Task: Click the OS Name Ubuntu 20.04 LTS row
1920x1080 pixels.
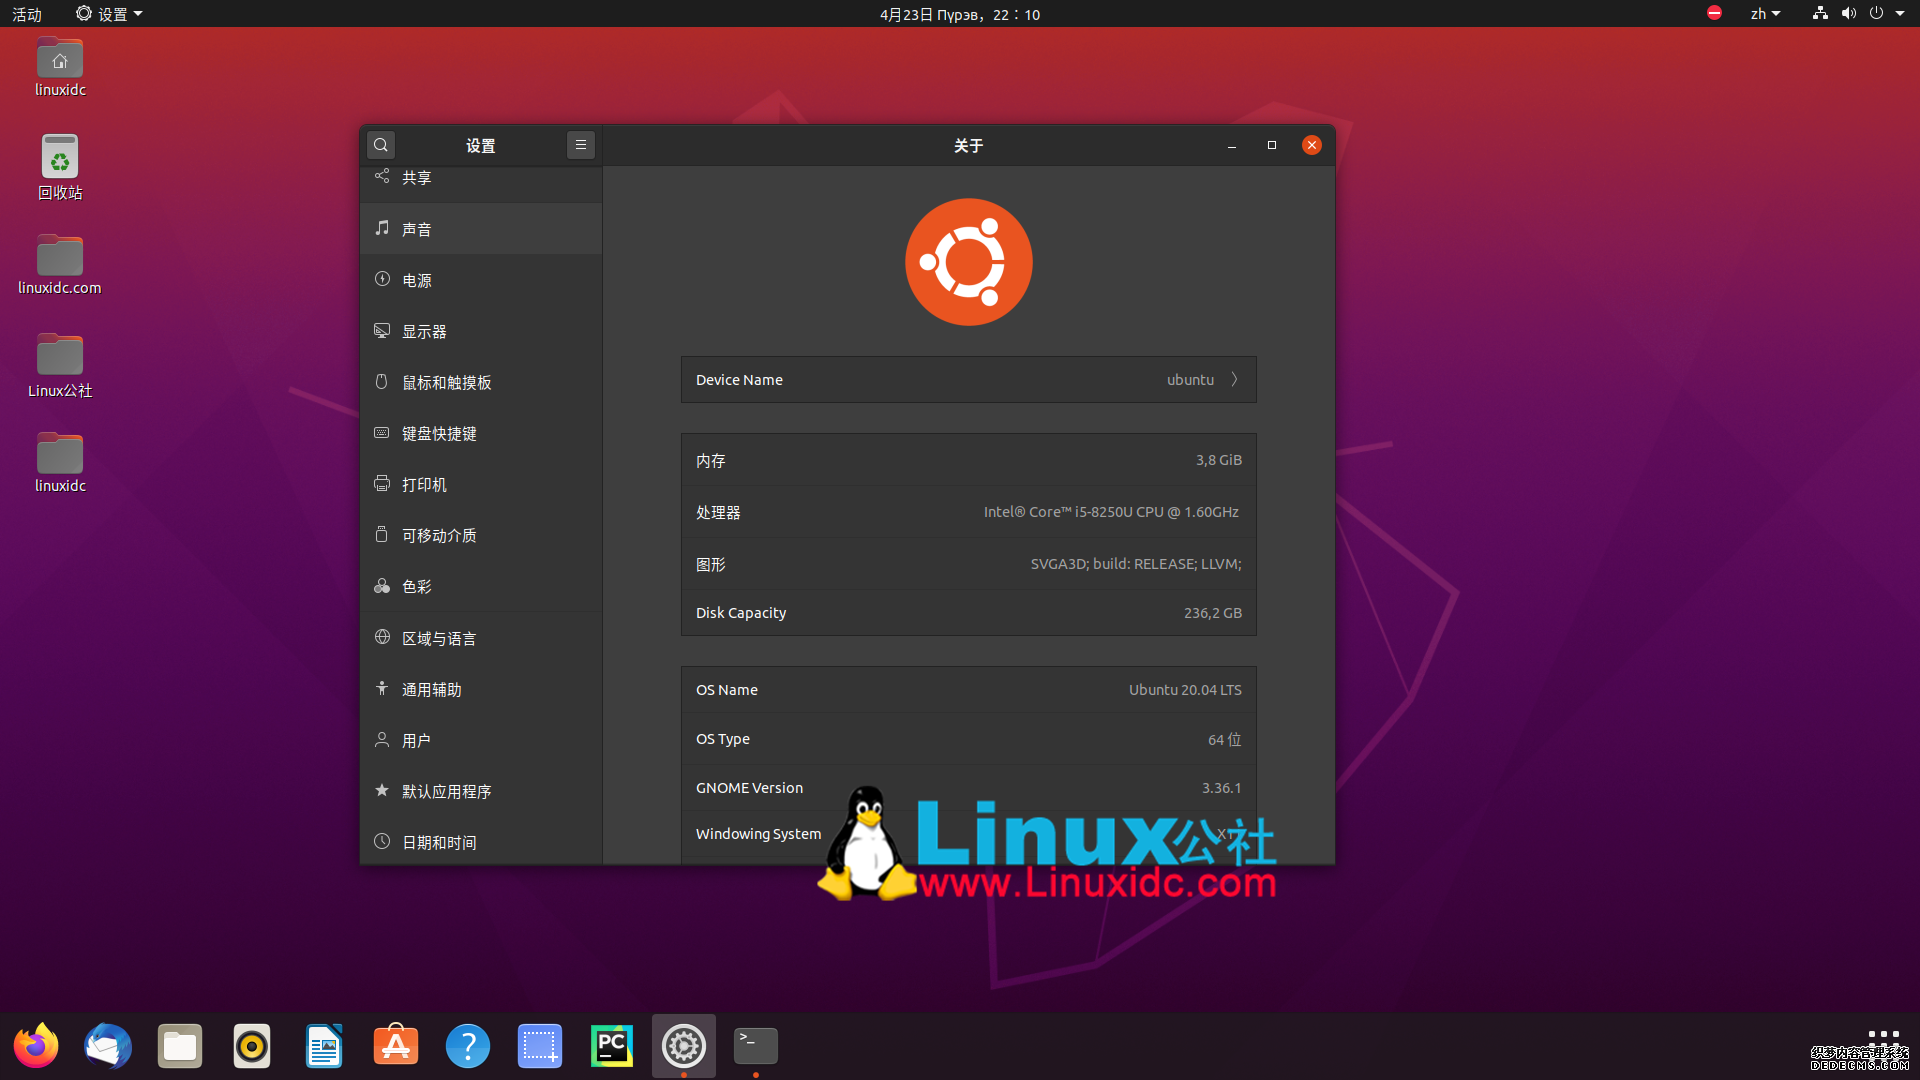Action: pyautogui.click(x=968, y=690)
